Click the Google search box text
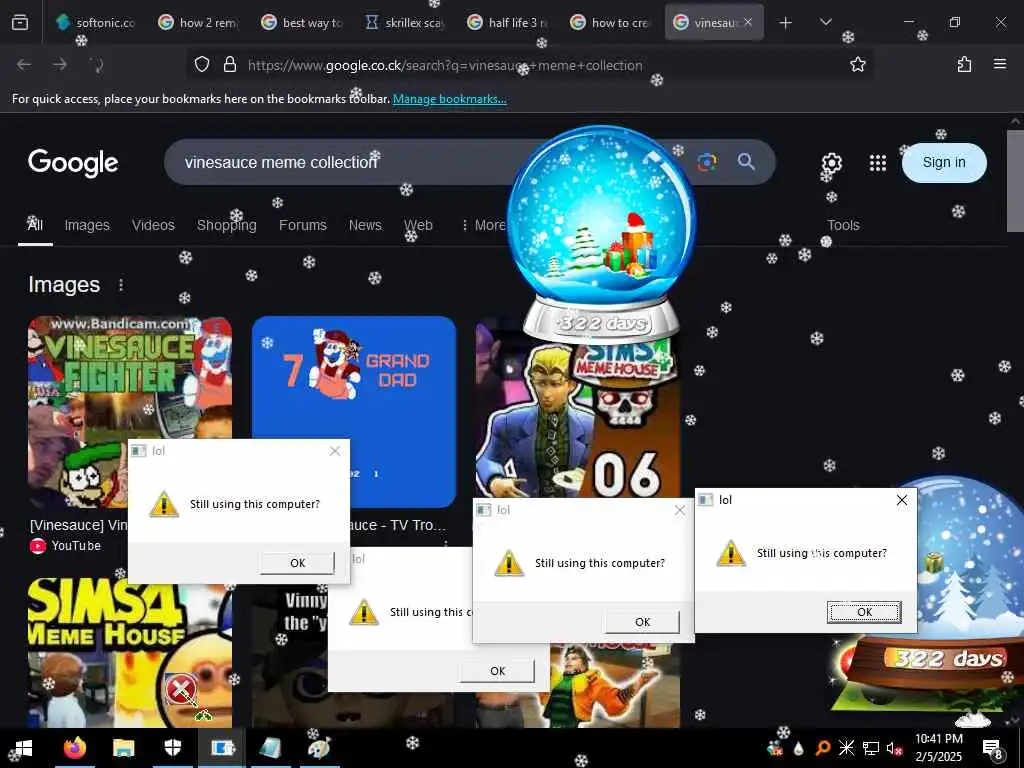 [x=281, y=163]
